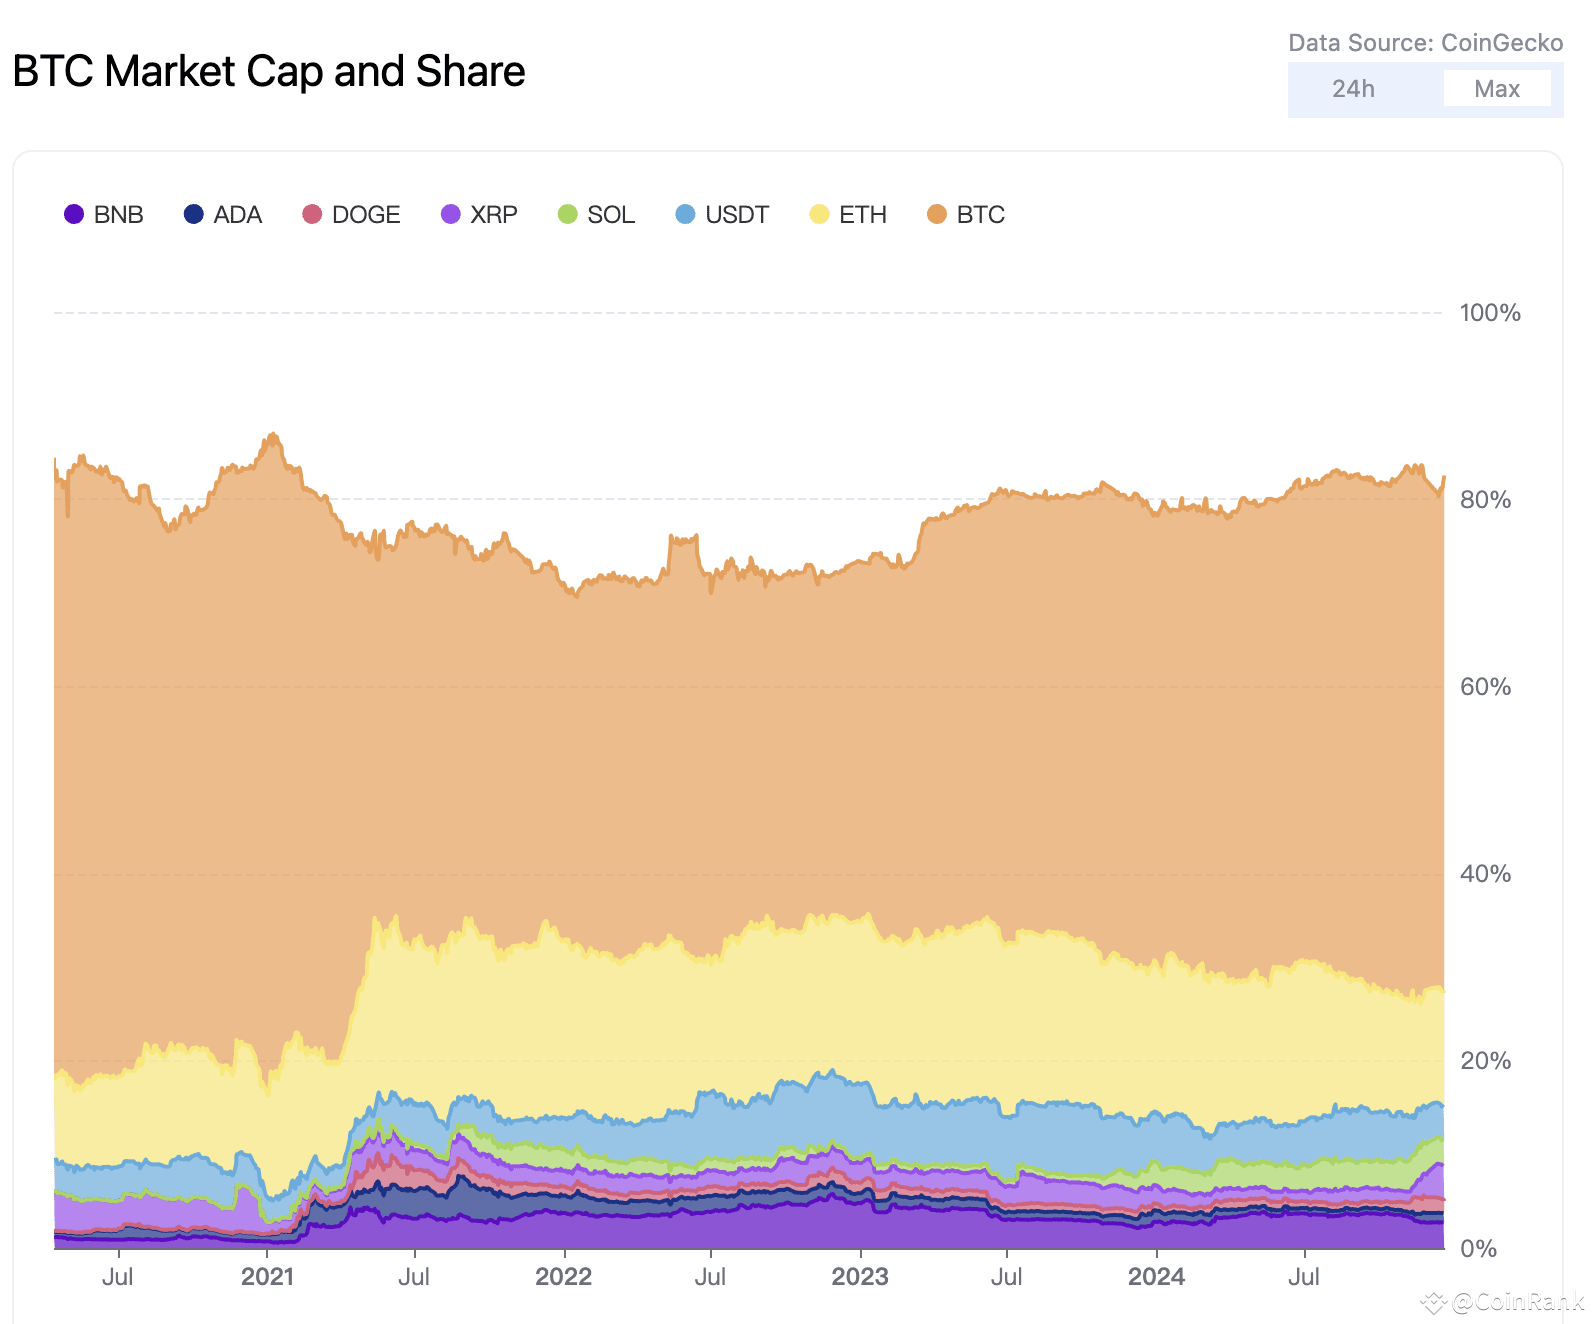The image size is (1592, 1324).
Task: Select the Max time range tab
Action: tap(1498, 89)
